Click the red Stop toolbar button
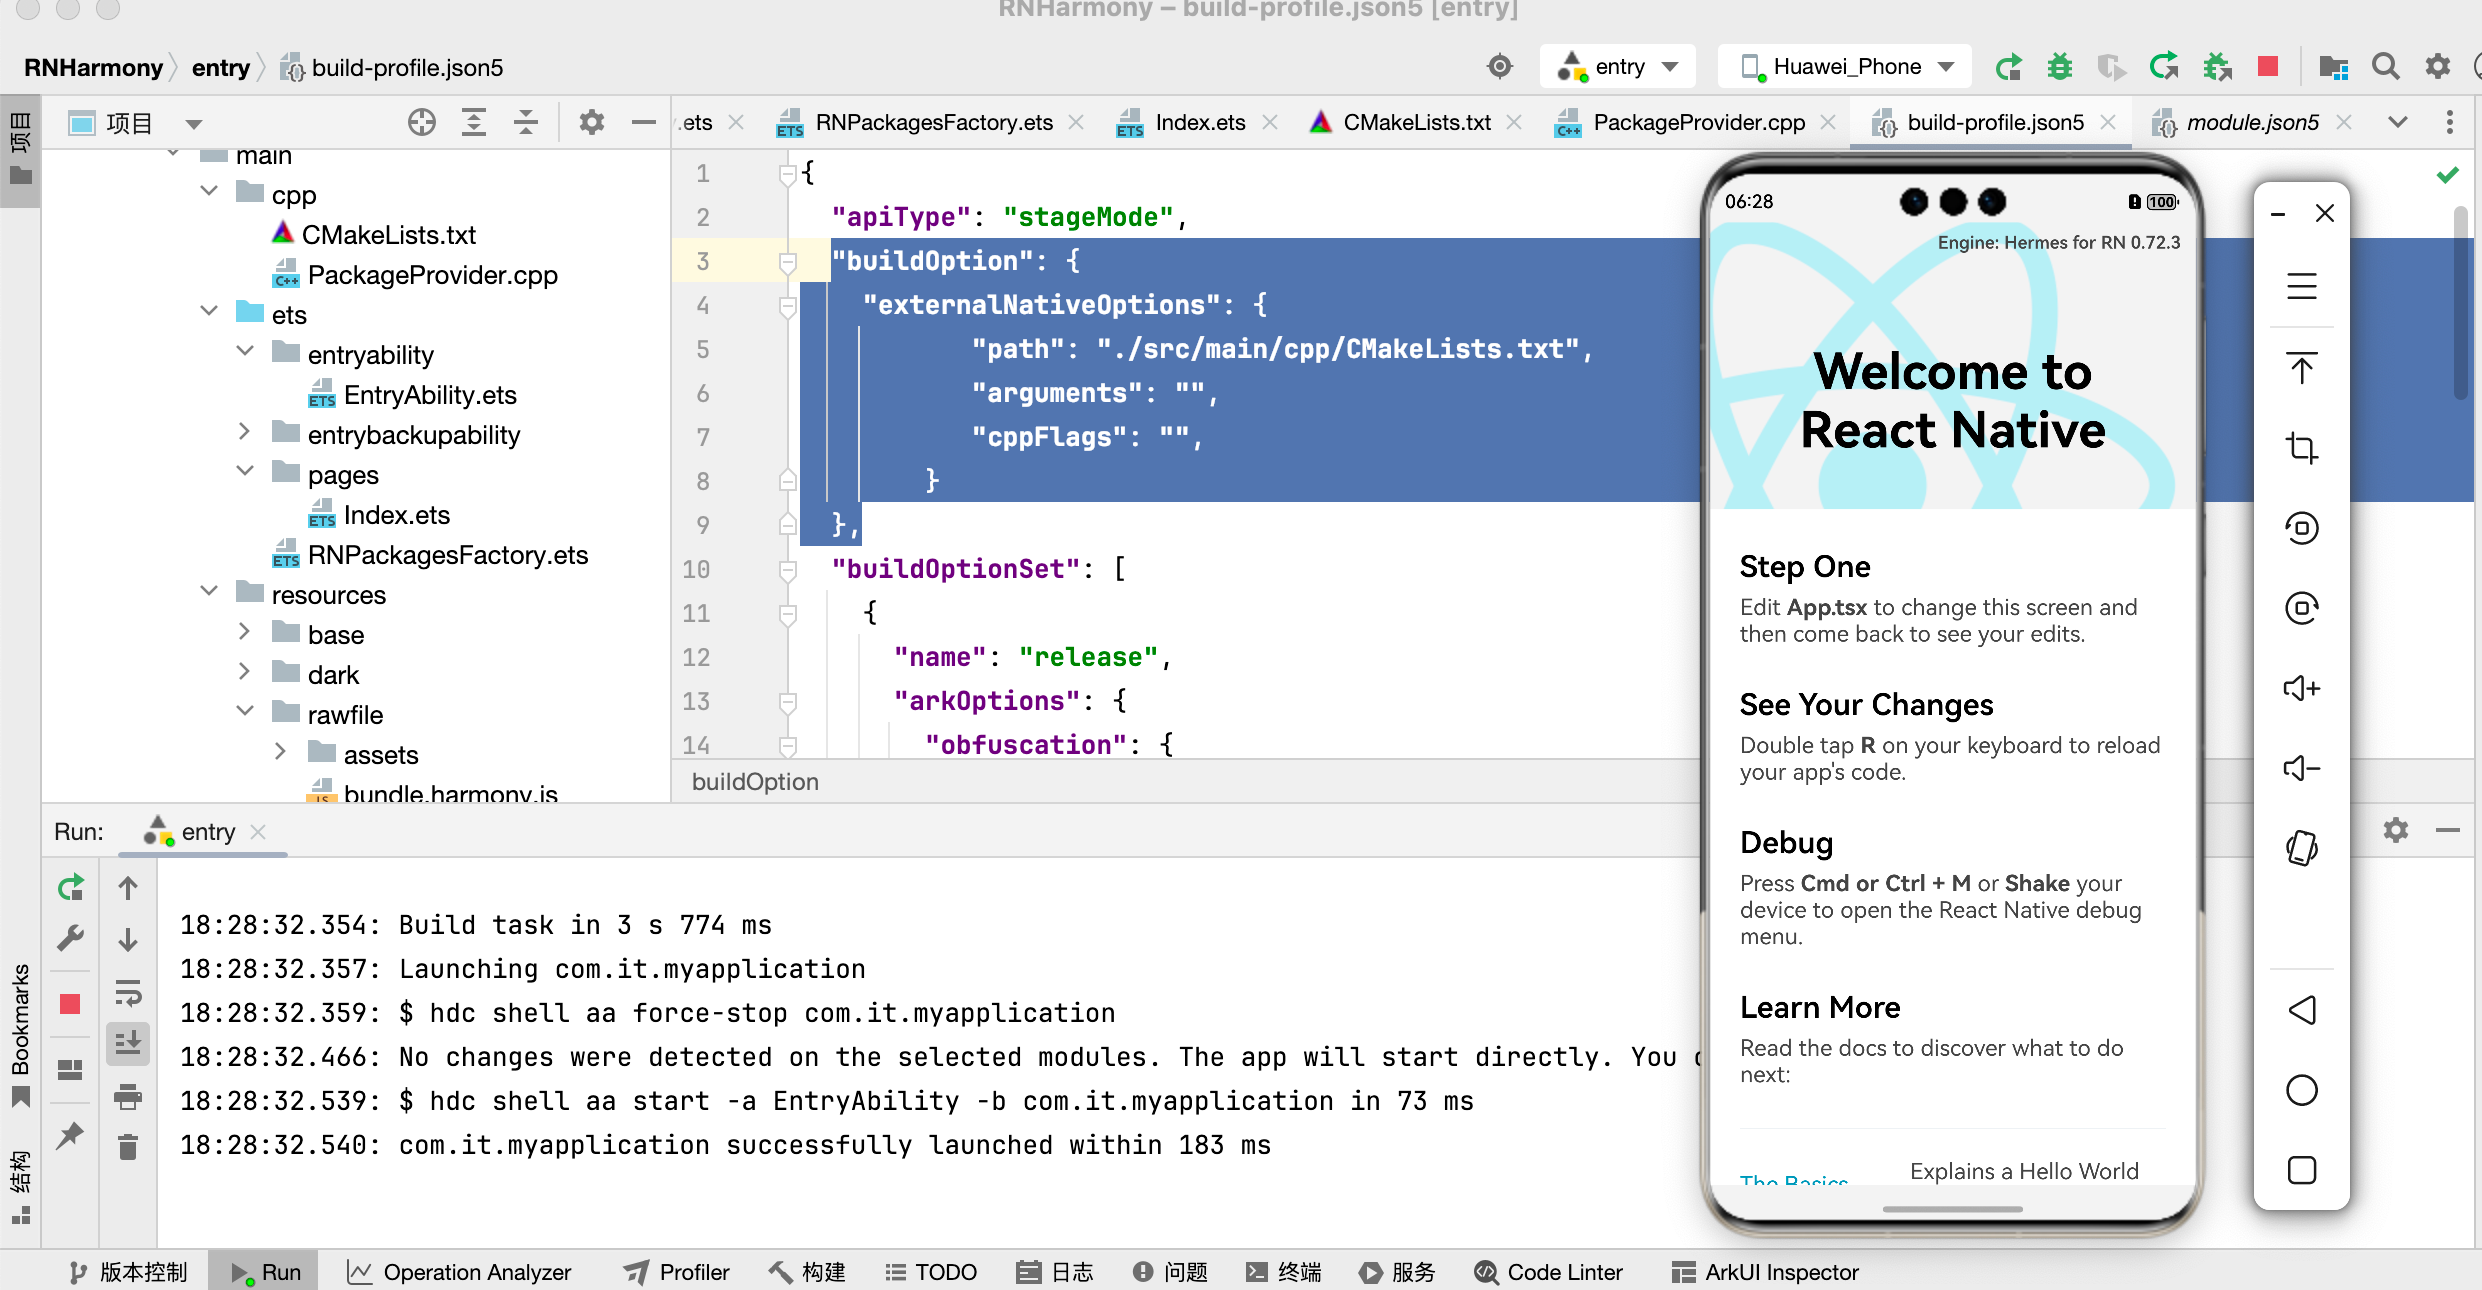 click(2268, 67)
